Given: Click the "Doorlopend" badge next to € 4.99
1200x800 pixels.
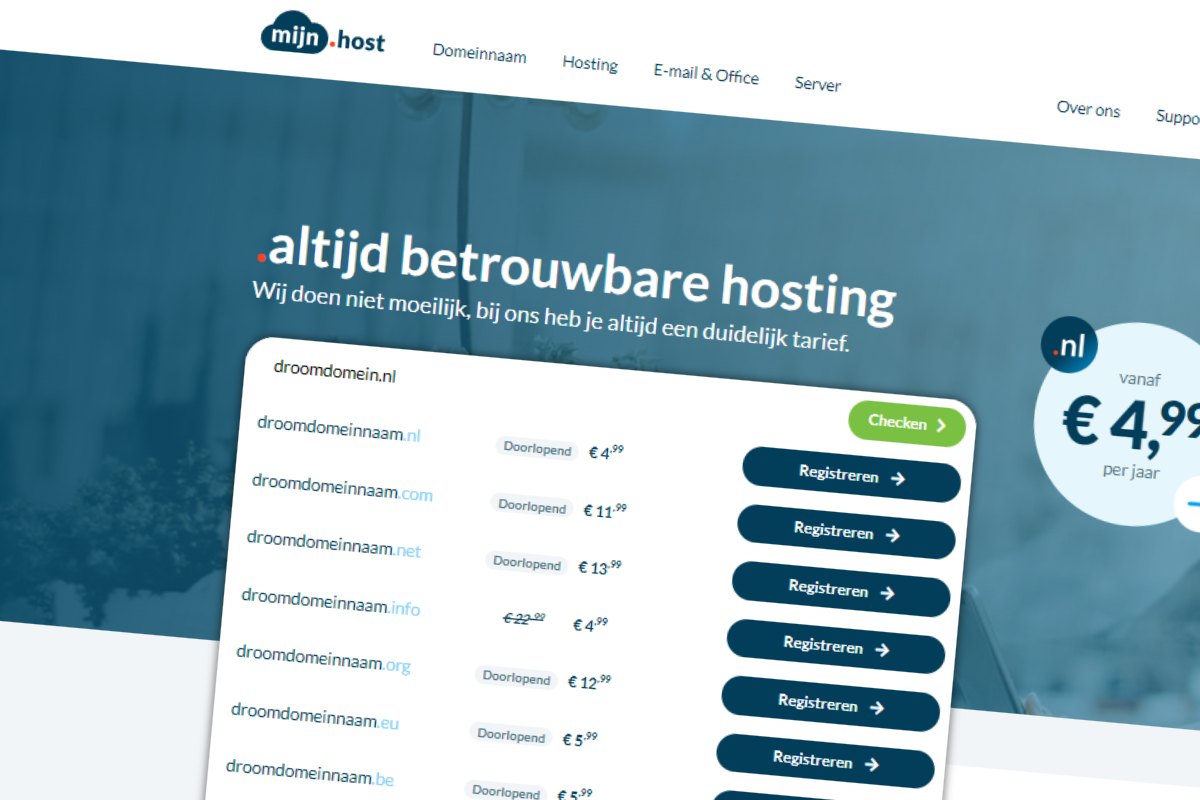Looking at the screenshot, I should tap(536, 449).
